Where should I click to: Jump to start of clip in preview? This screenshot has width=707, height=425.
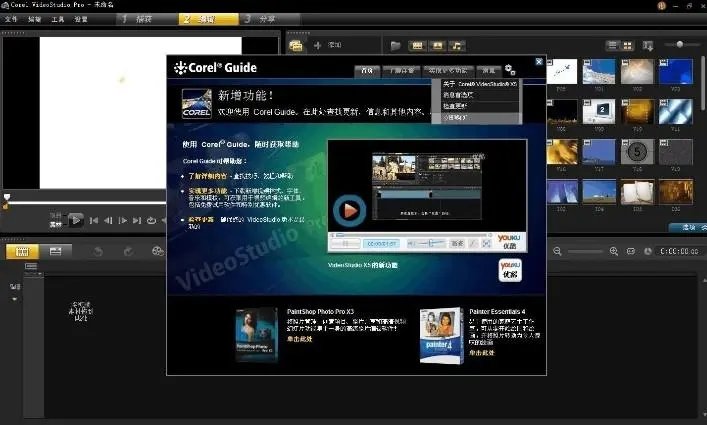(94, 220)
